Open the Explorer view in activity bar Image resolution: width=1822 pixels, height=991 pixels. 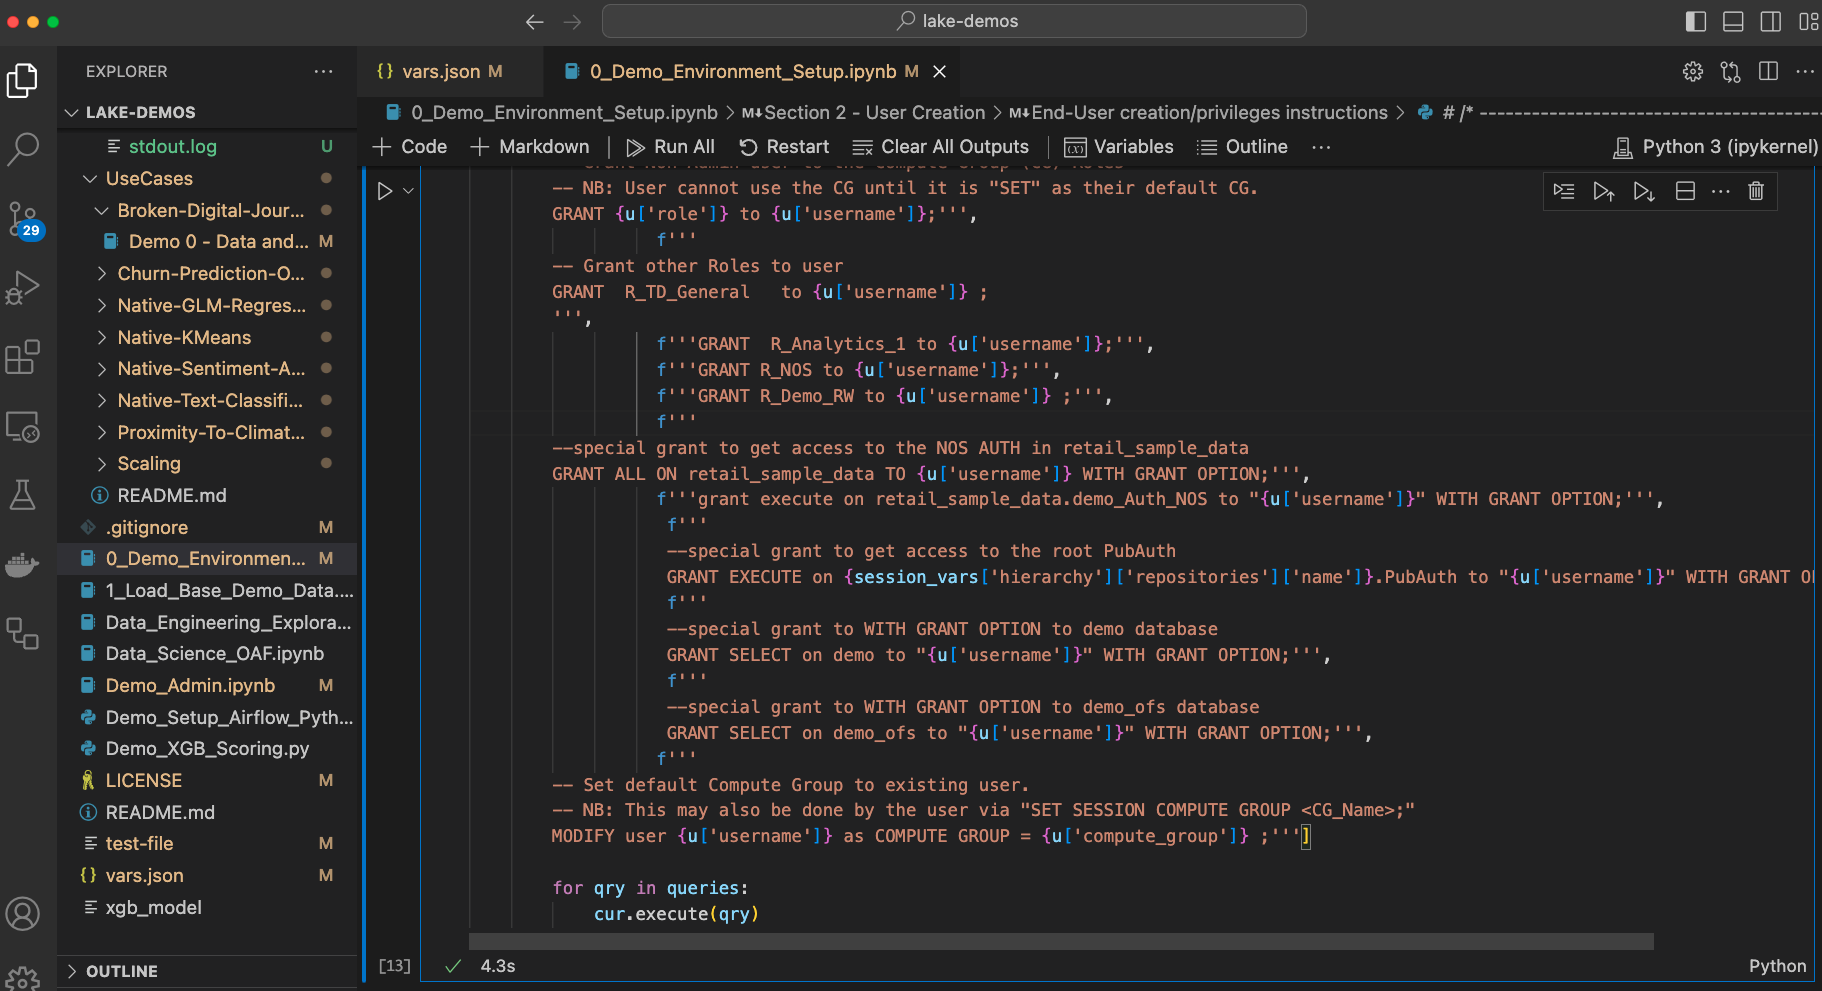tap(22, 81)
